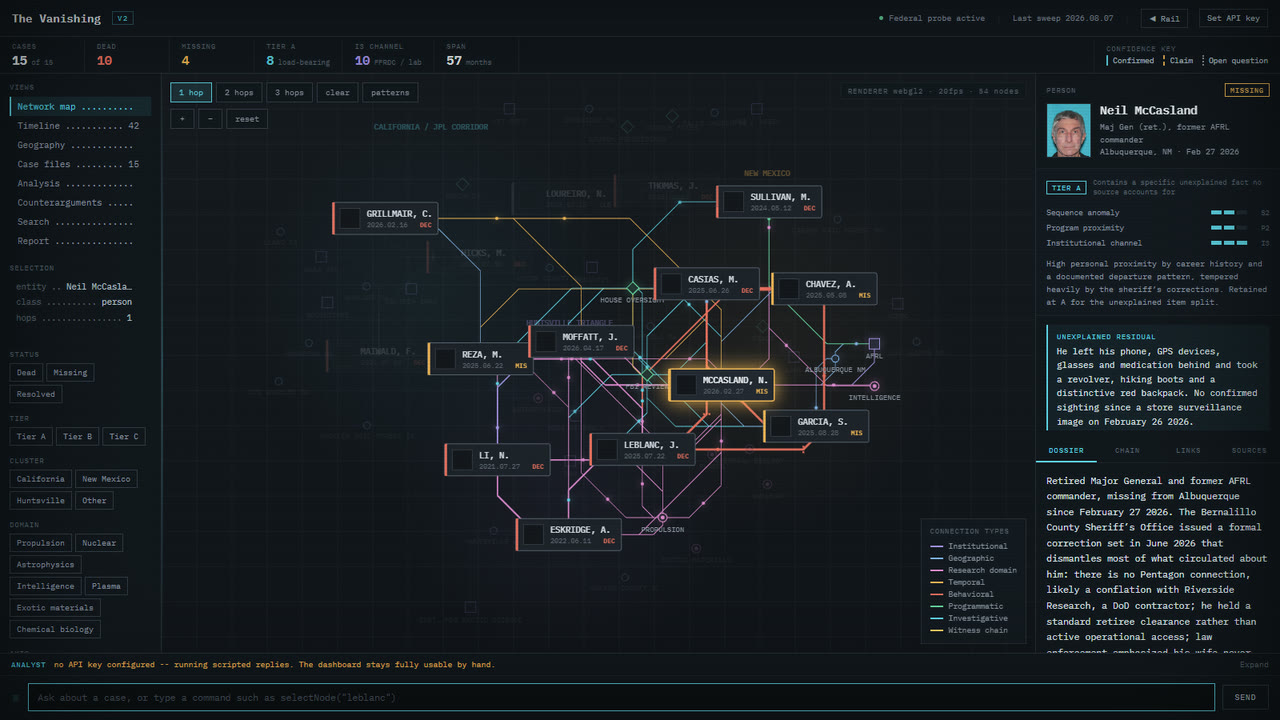This screenshot has height=720, width=1280.
Task: Switch to the Sources tab
Action: [1249, 451]
